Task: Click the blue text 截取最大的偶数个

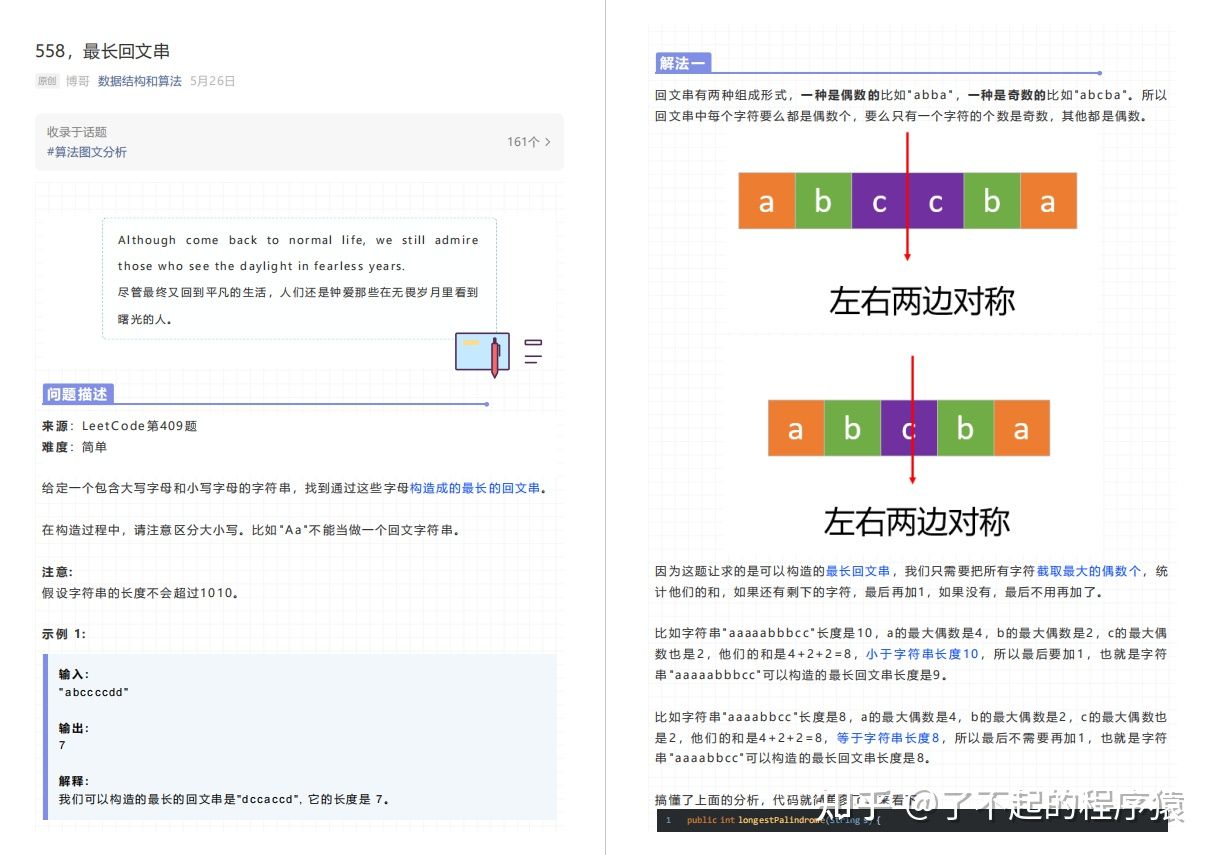Action: pos(1088,571)
